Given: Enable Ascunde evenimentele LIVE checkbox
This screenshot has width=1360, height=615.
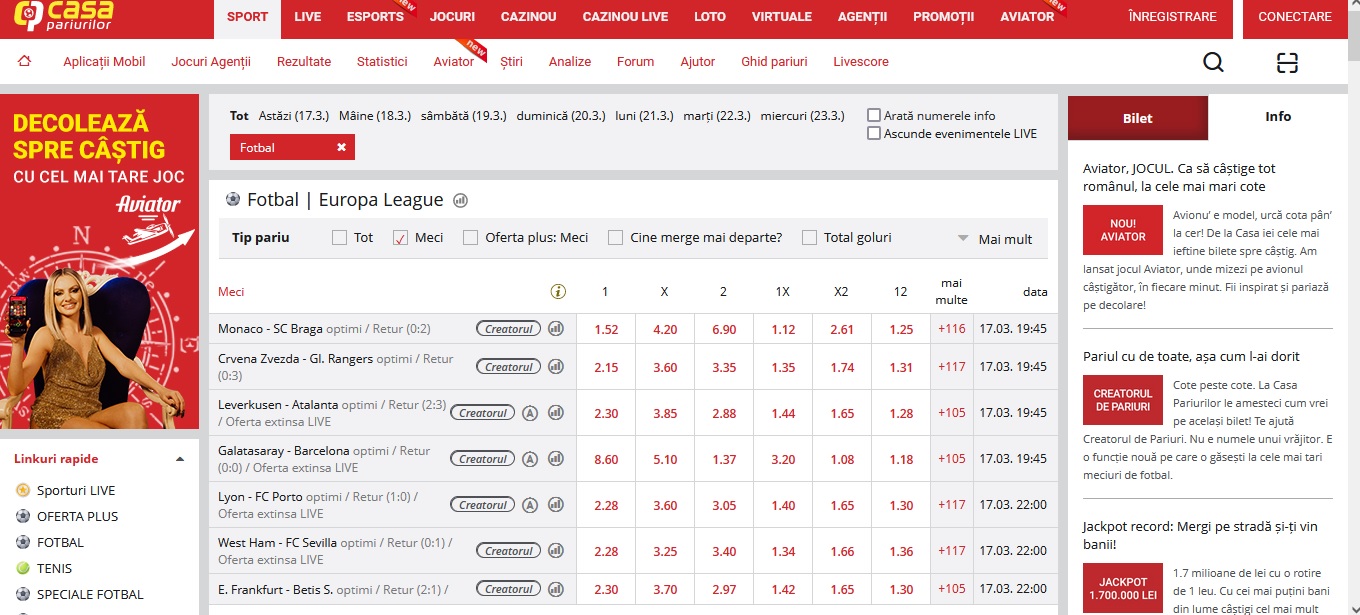Looking at the screenshot, I should 874,133.
